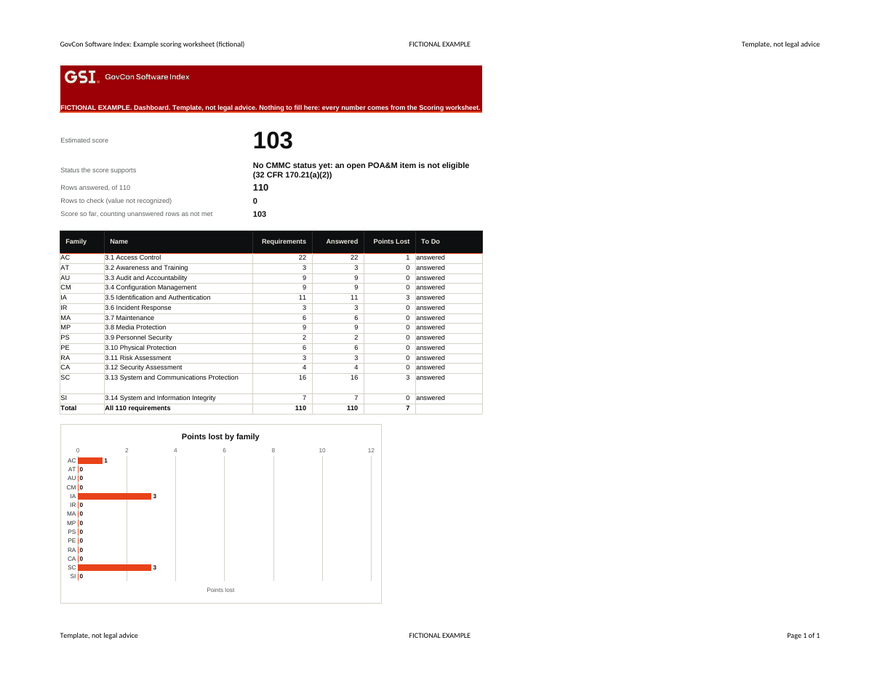Click the family code 'SC' table cell
This screenshot has height=680, width=880.
tap(81, 383)
